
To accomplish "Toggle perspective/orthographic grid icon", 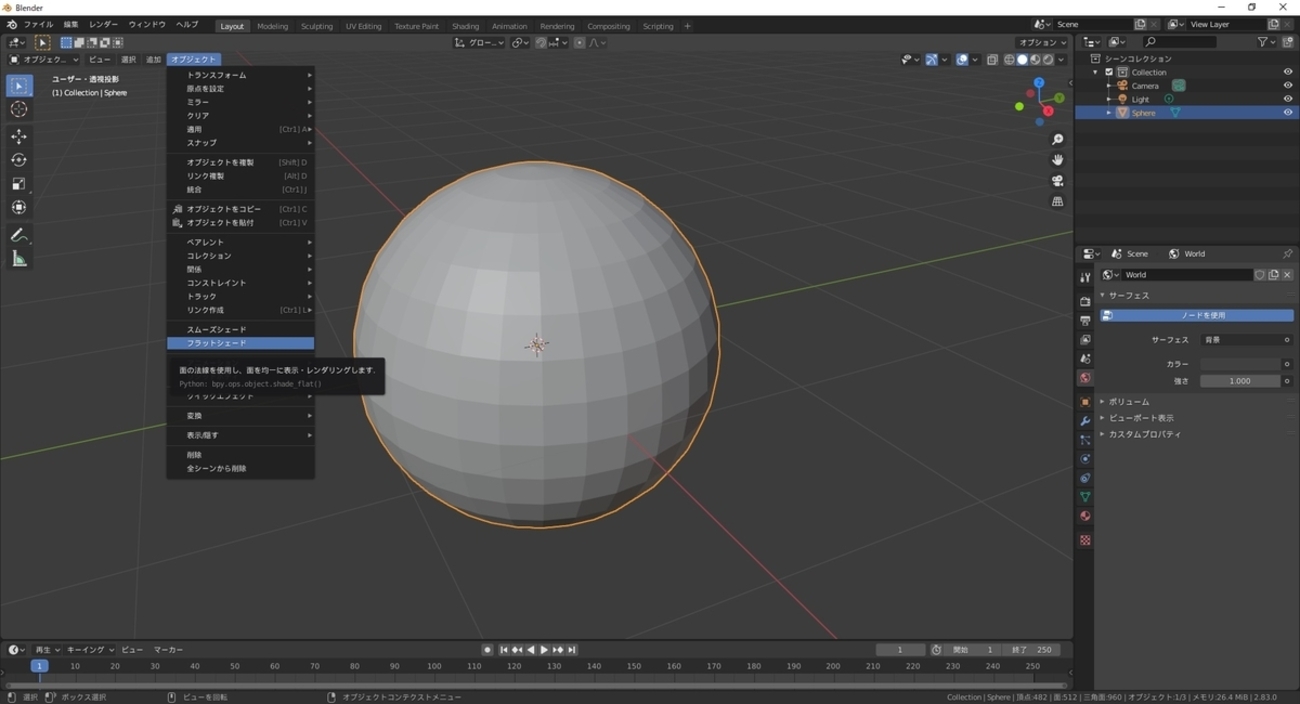I will click(1057, 202).
